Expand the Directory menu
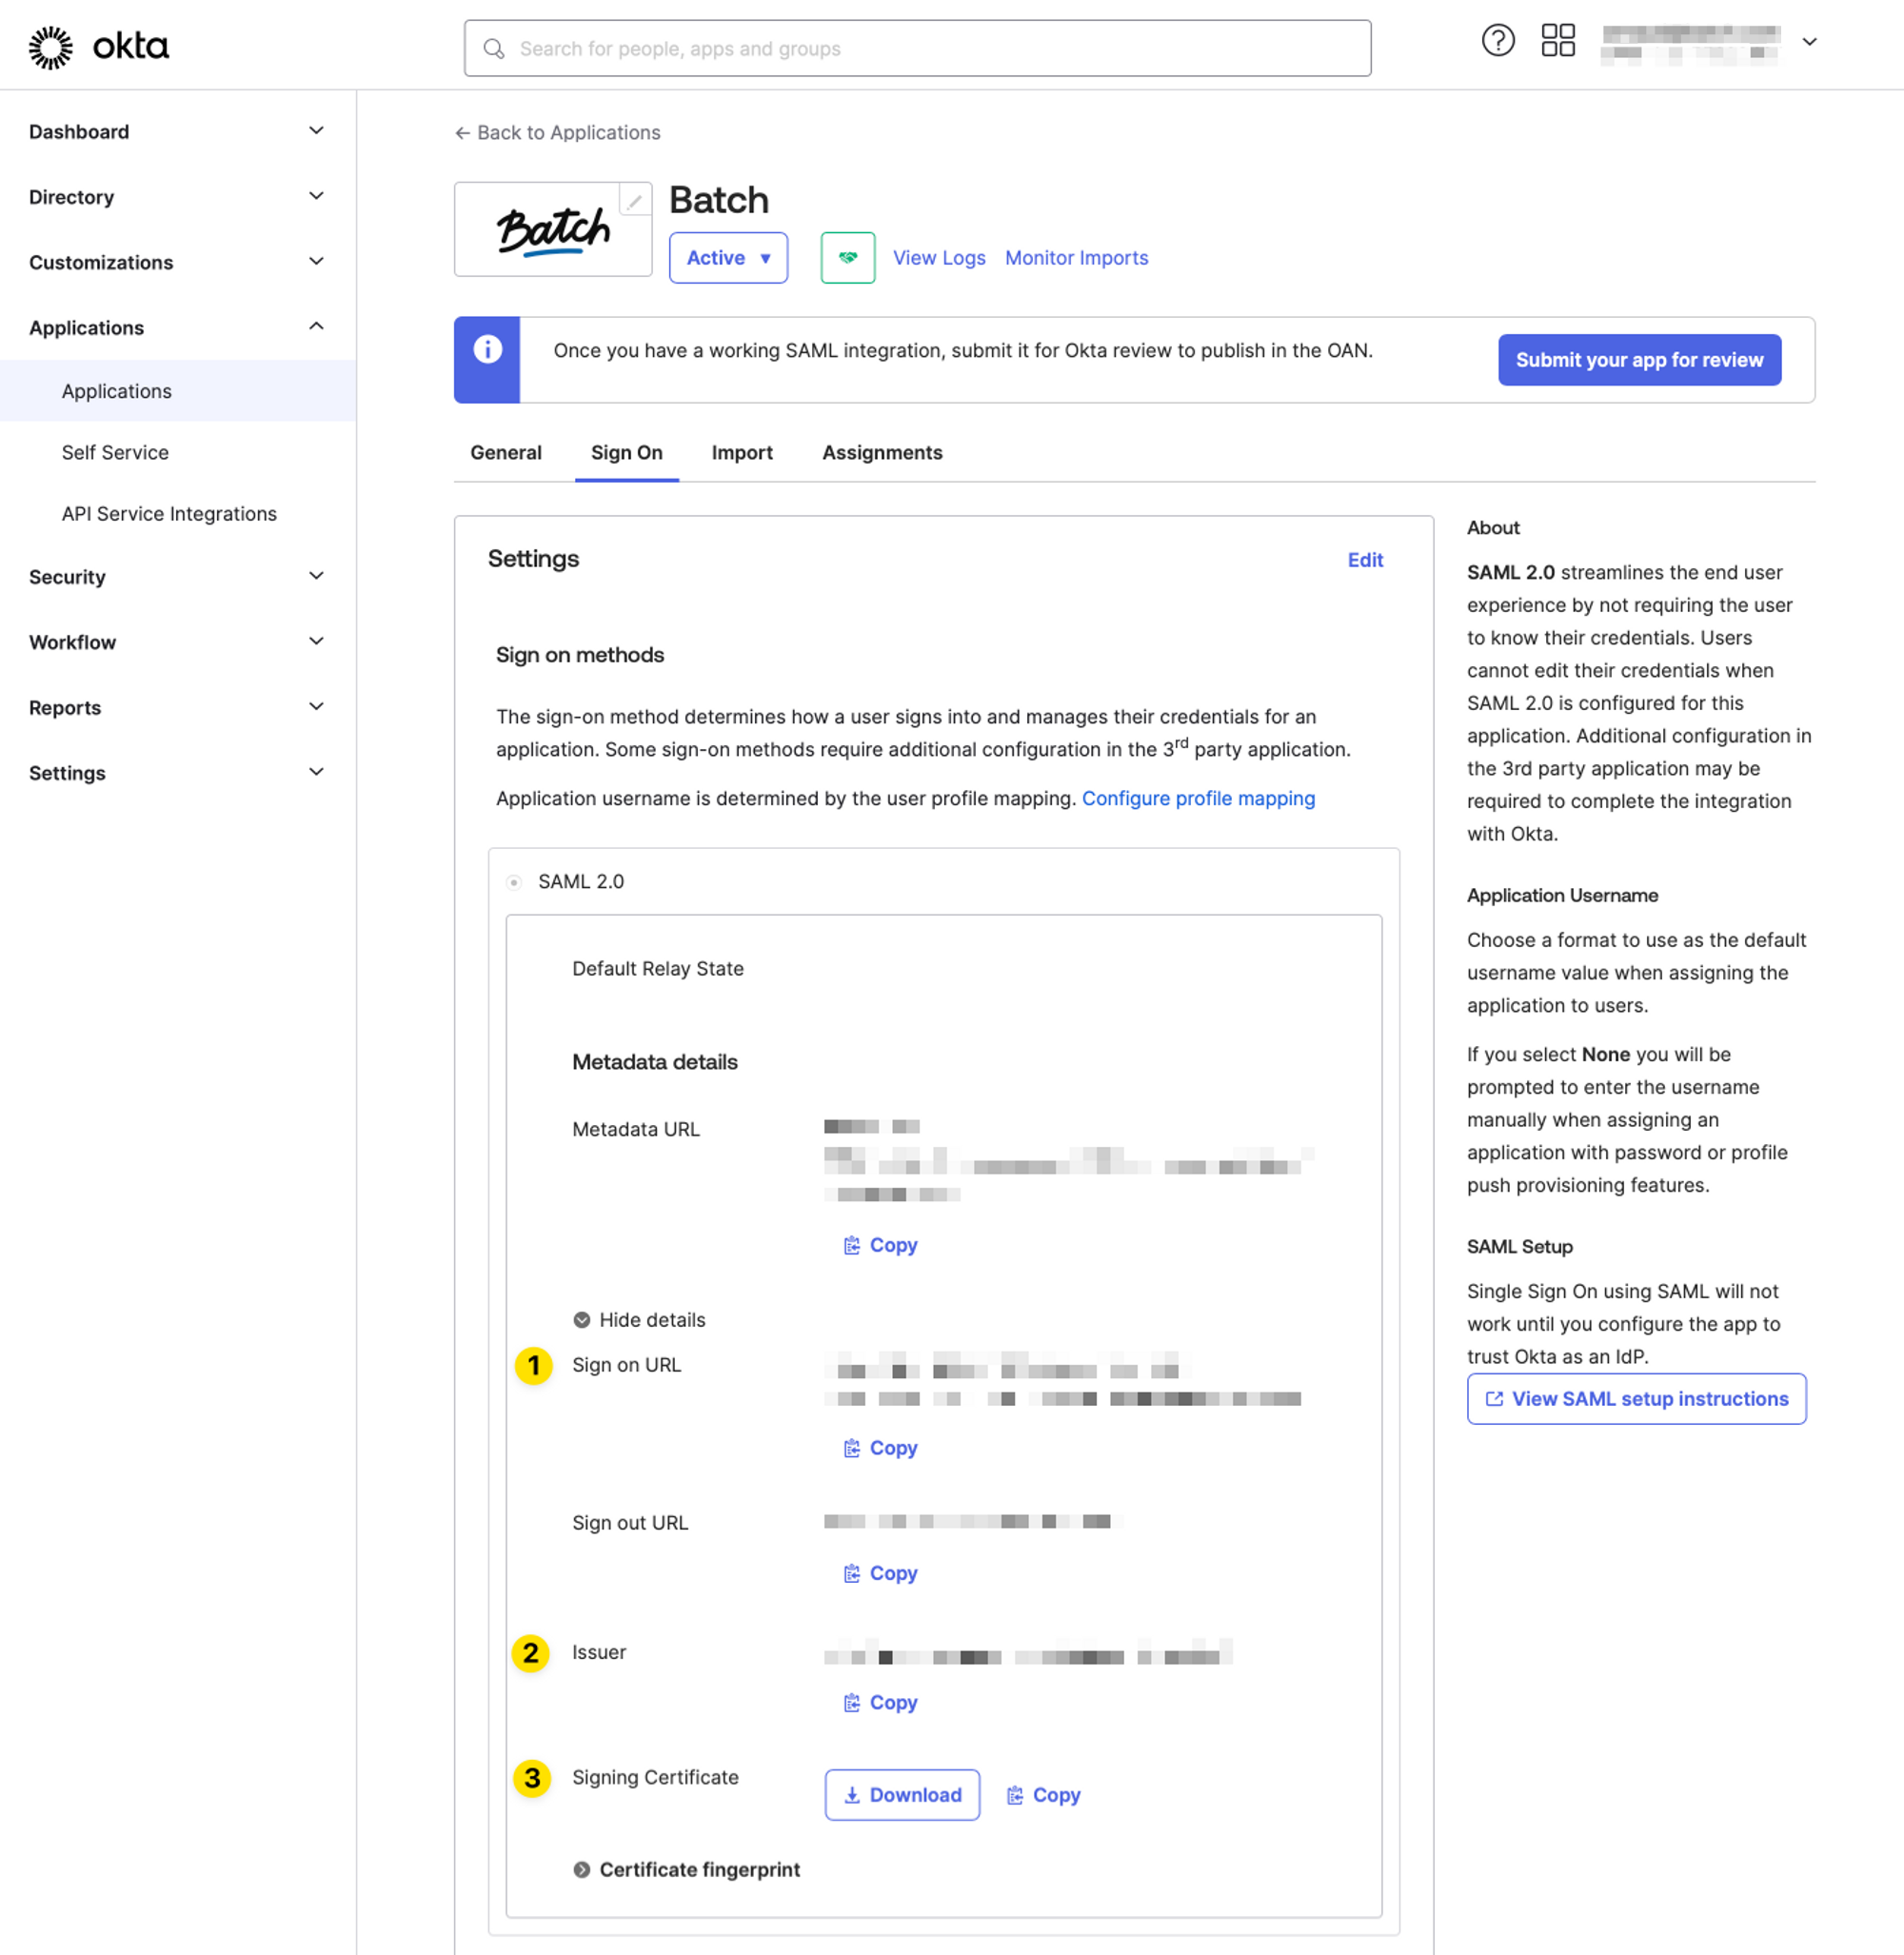This screenshot has height=1955, width=1904. [x=178, y=197]
